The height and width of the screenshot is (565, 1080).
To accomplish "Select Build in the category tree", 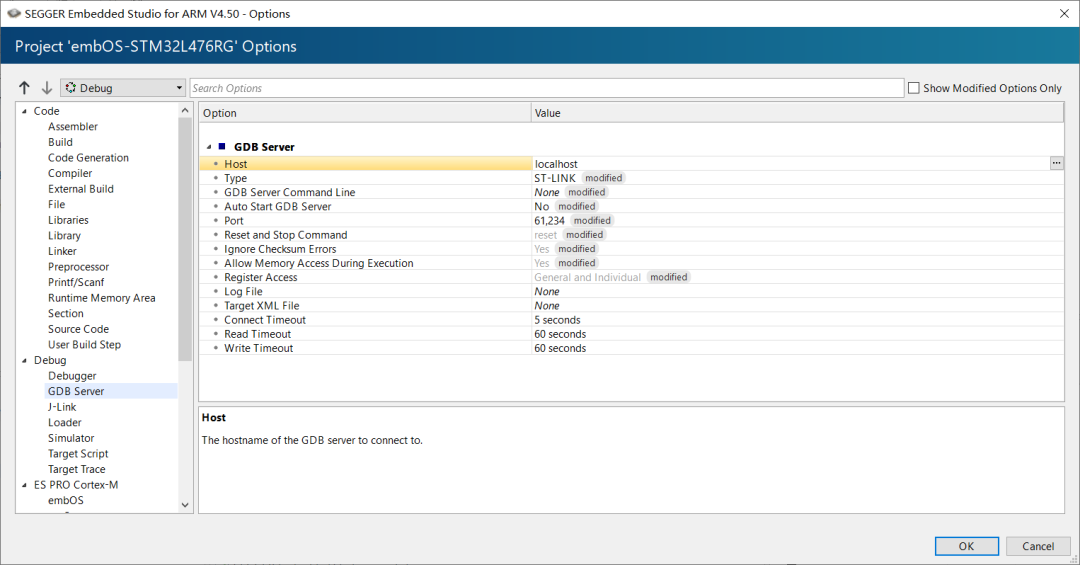I will 61,142.
